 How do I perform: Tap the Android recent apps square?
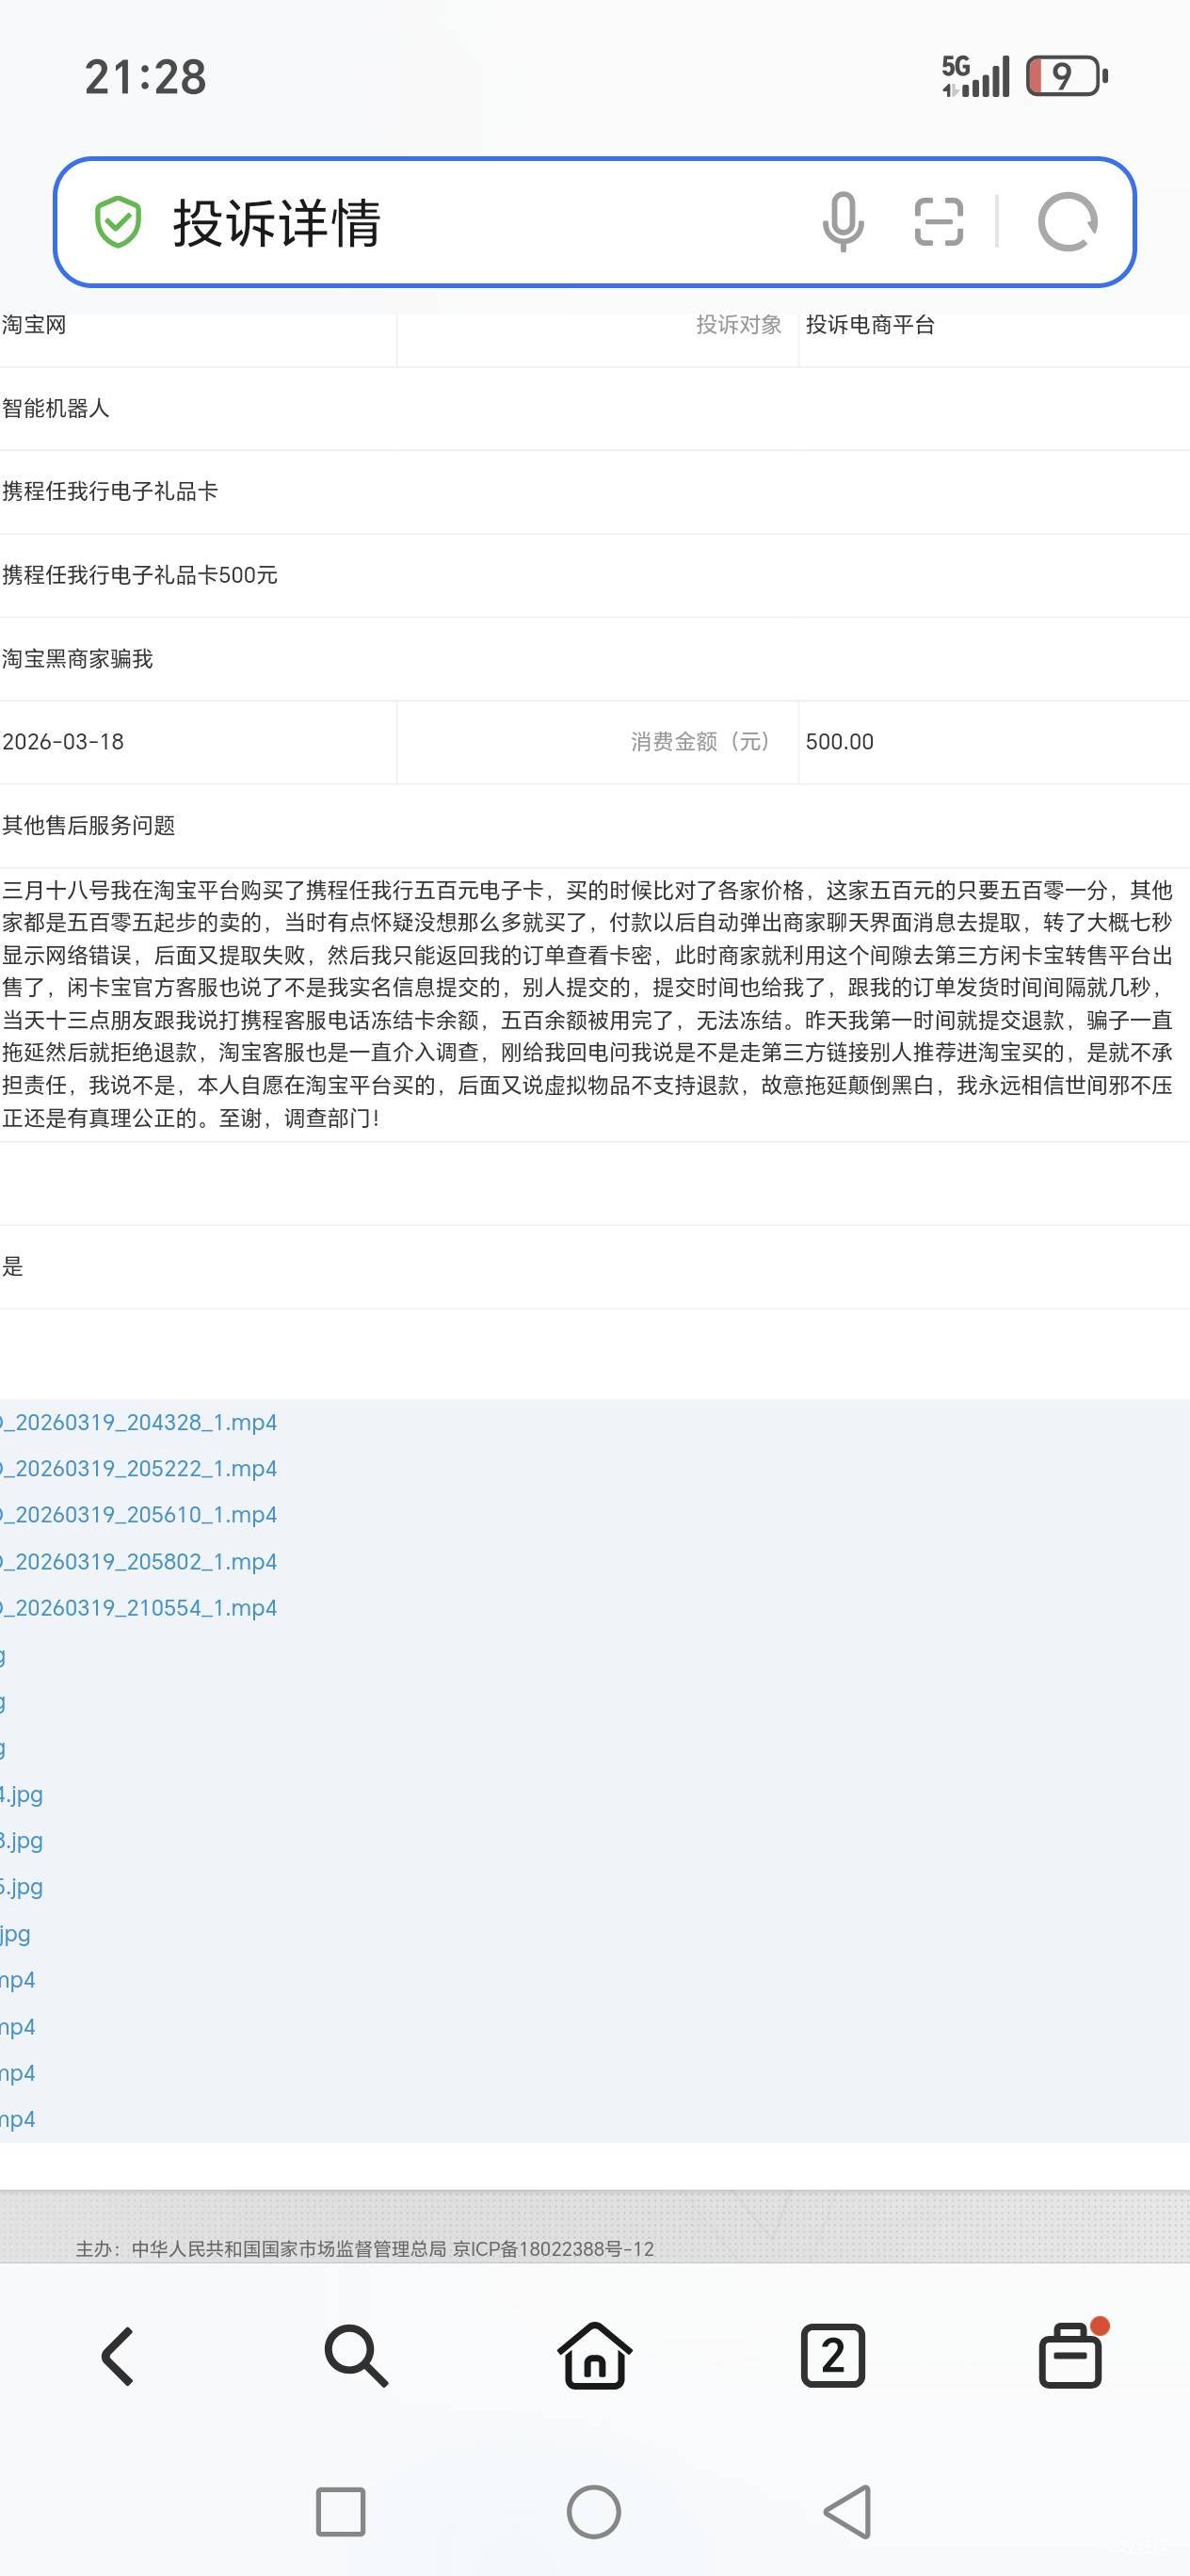(x=340, y=2512)
